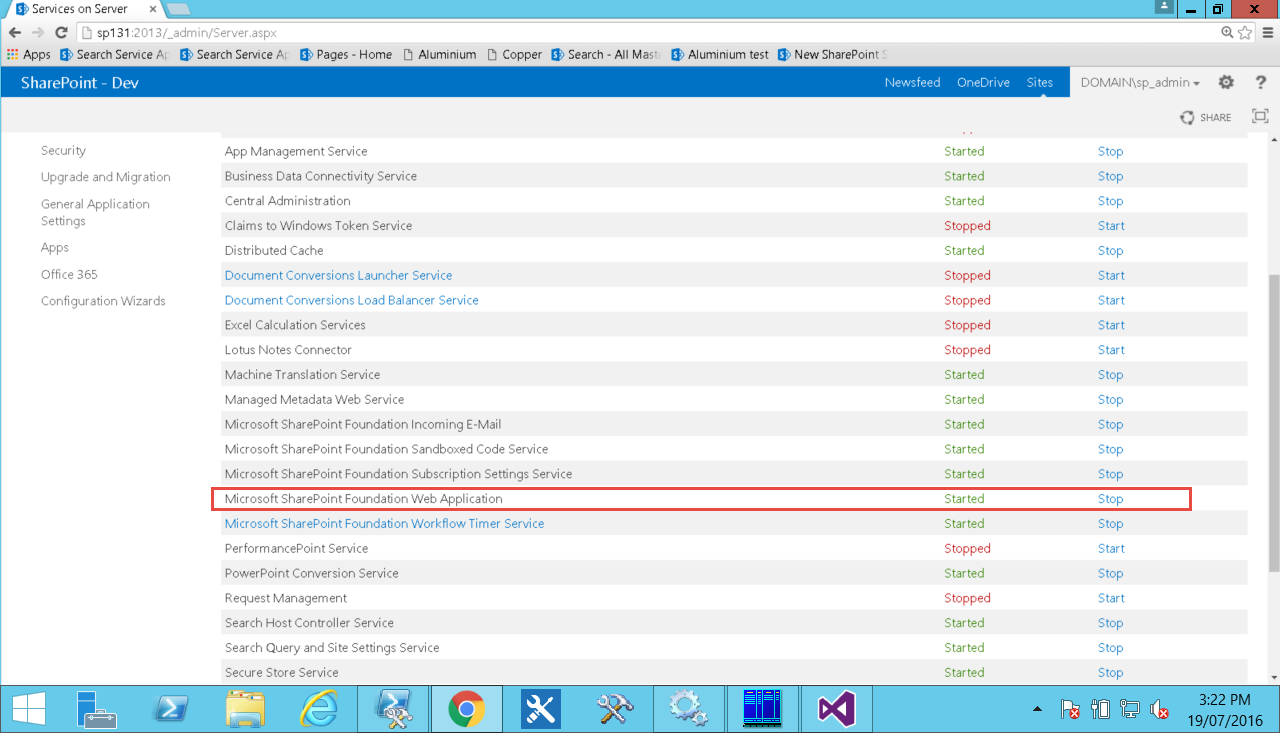Launch Internet Explorer from taskbar
Image resolution: width=1280 pixels, height=733 pixels.
coord(318,710)
